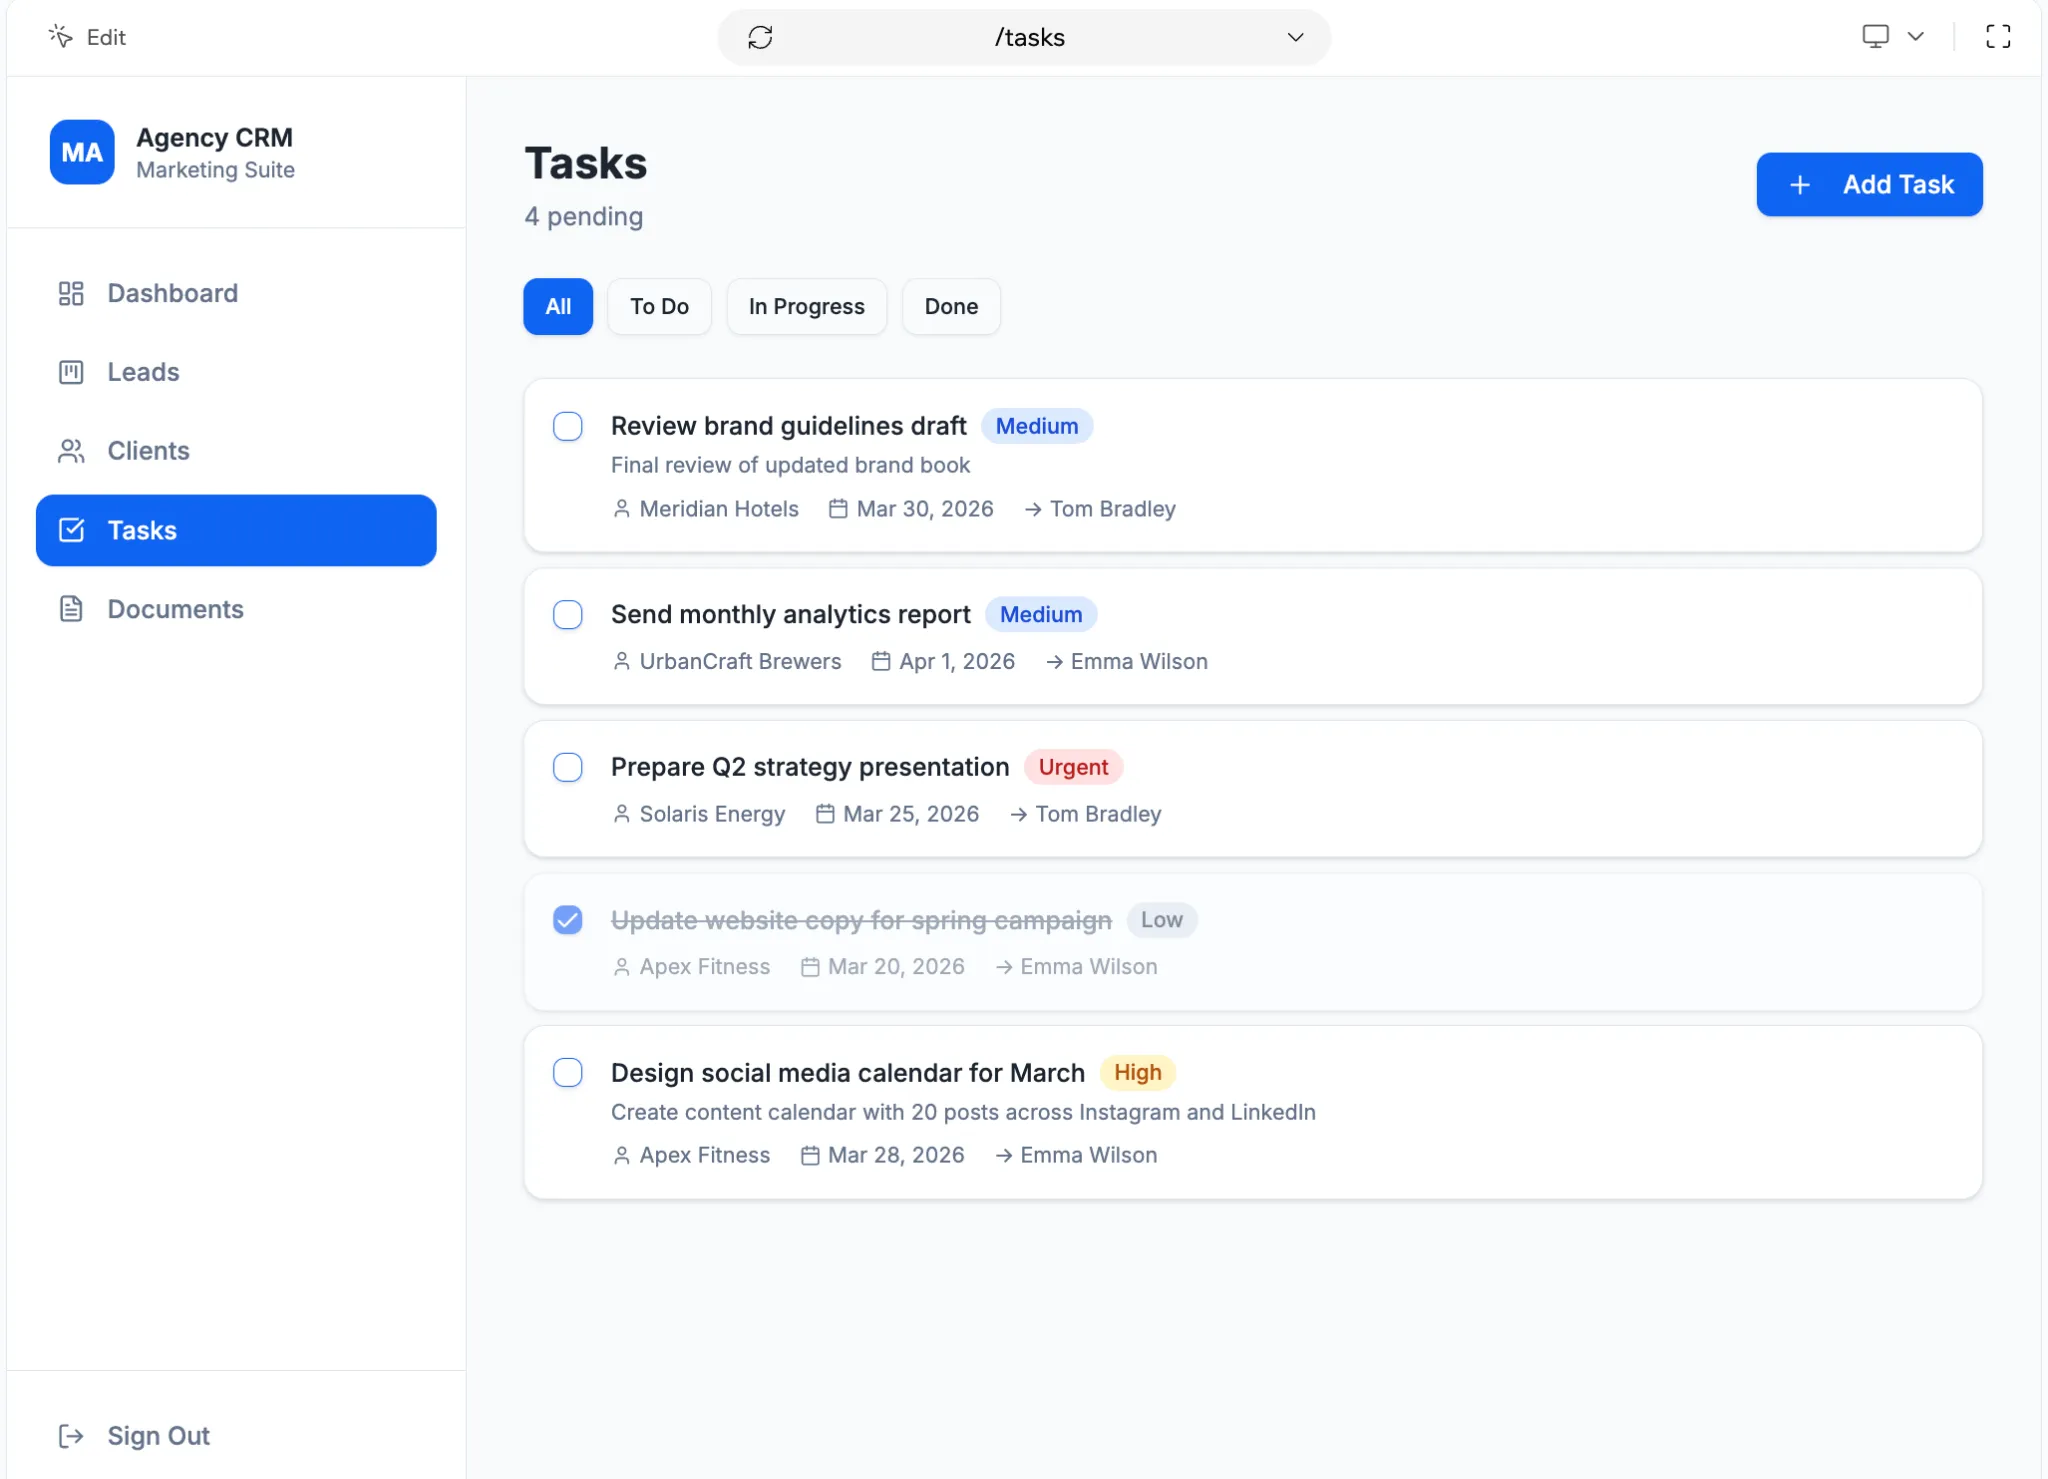Select the Tasks sidebar icon
This screenshot has height=1479, width=2048.
70,530
